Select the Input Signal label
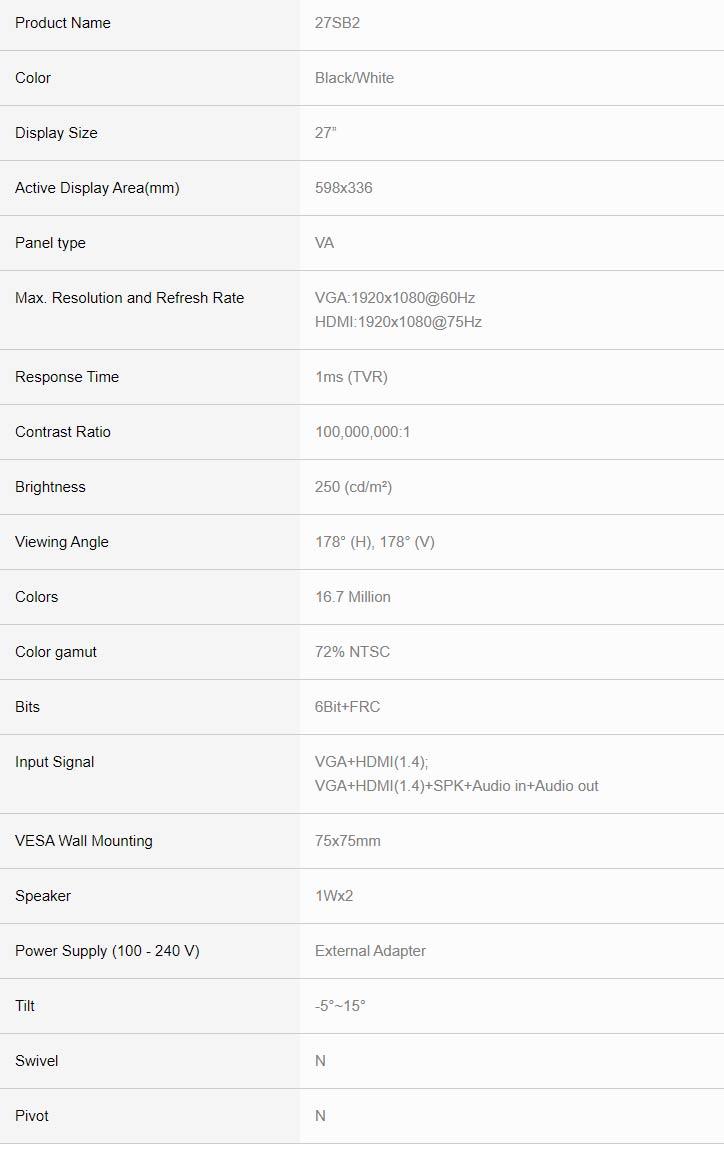The image size is (724, 1155). (55, 762)
